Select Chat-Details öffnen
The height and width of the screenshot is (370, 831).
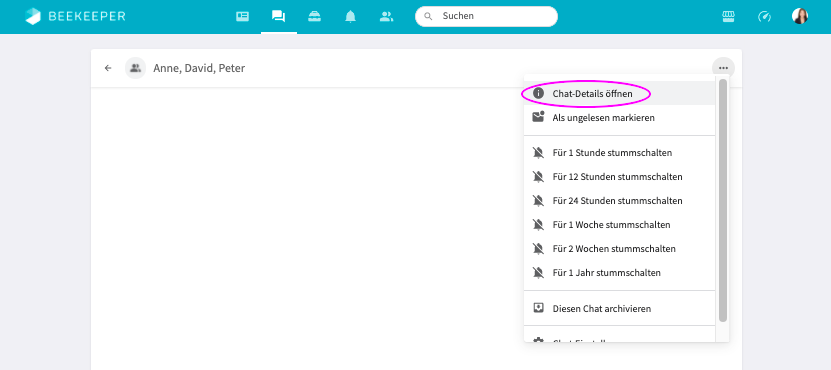[620, 93]
